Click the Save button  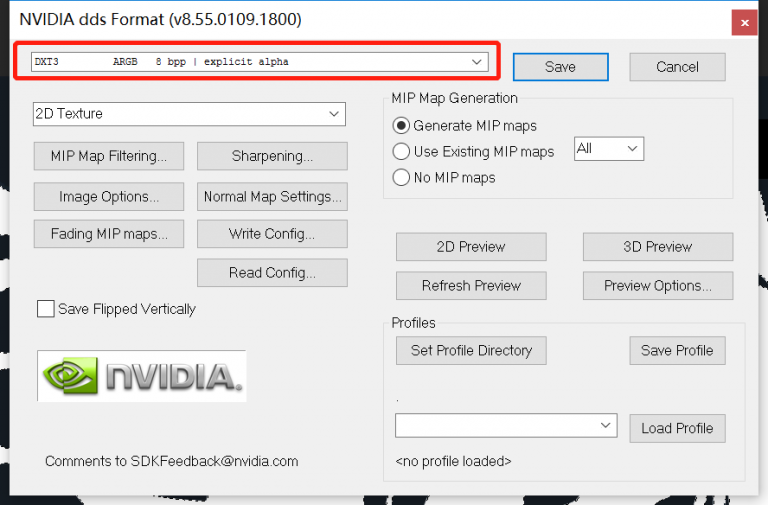(x=561, y=67)
